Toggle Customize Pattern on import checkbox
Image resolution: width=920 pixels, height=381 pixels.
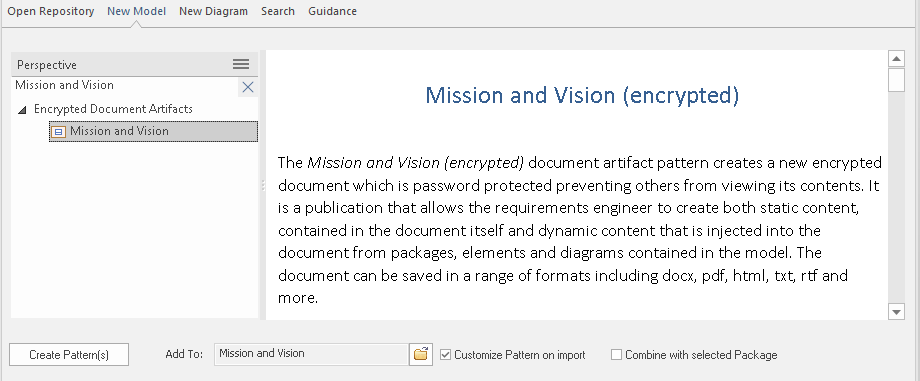click(x=445, y=355)
